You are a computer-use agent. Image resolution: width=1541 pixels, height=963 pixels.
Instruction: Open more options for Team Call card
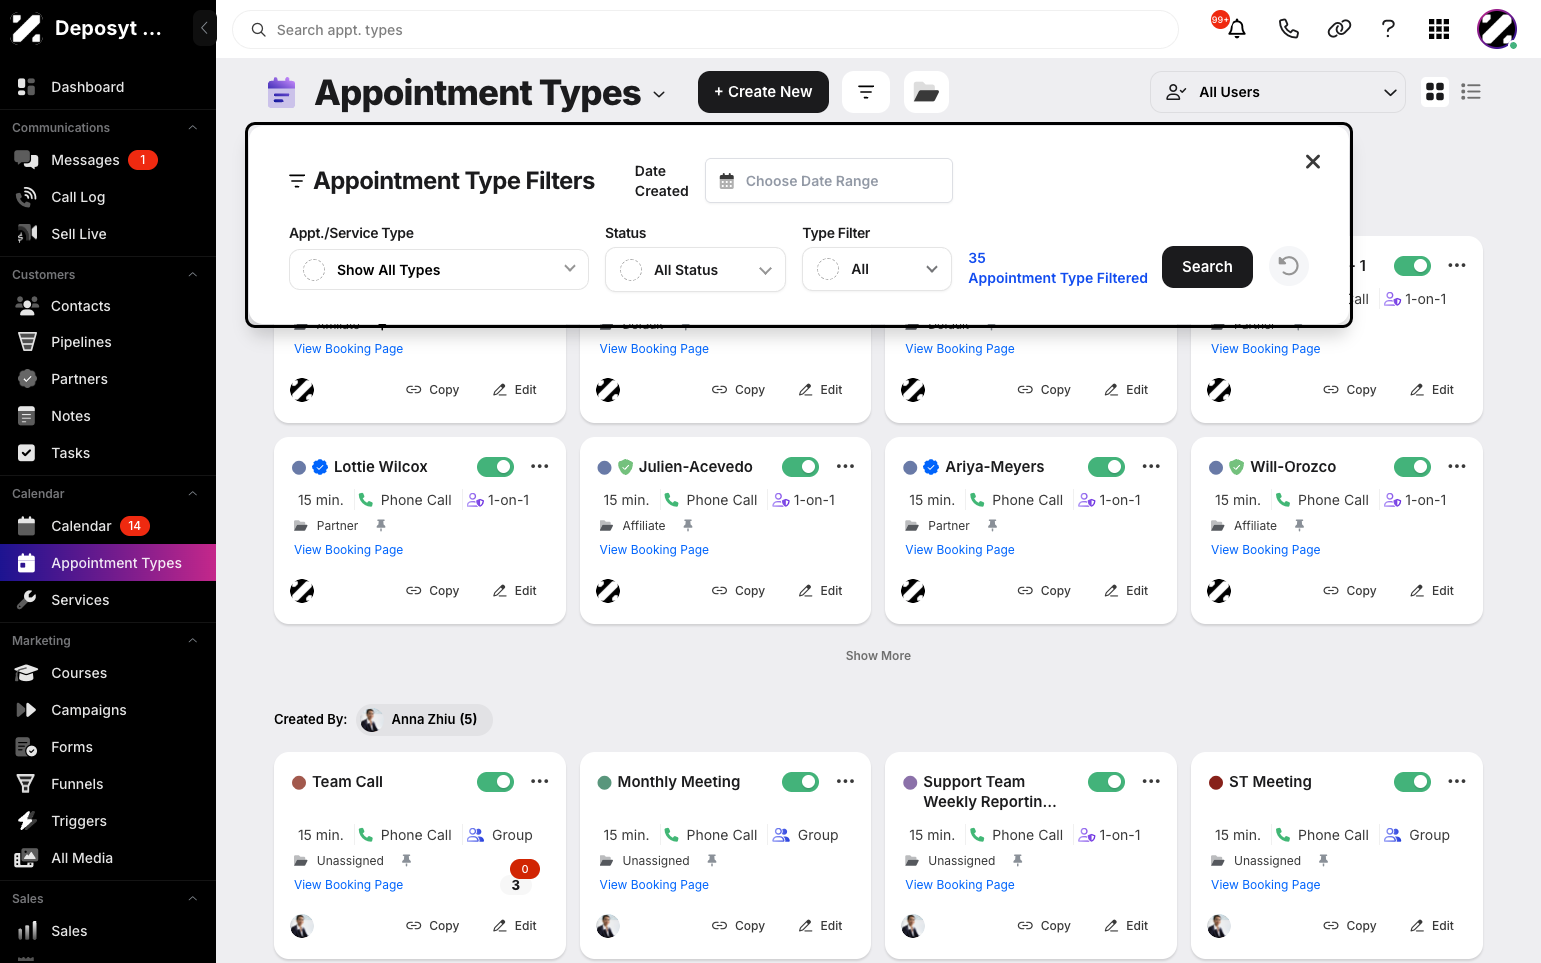pos(540,781)
